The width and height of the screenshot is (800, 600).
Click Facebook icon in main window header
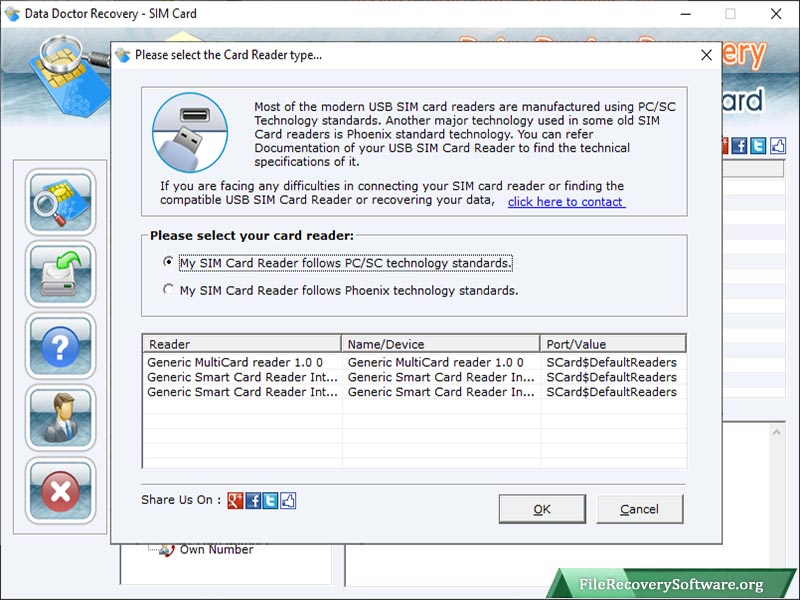coord(739,146)
